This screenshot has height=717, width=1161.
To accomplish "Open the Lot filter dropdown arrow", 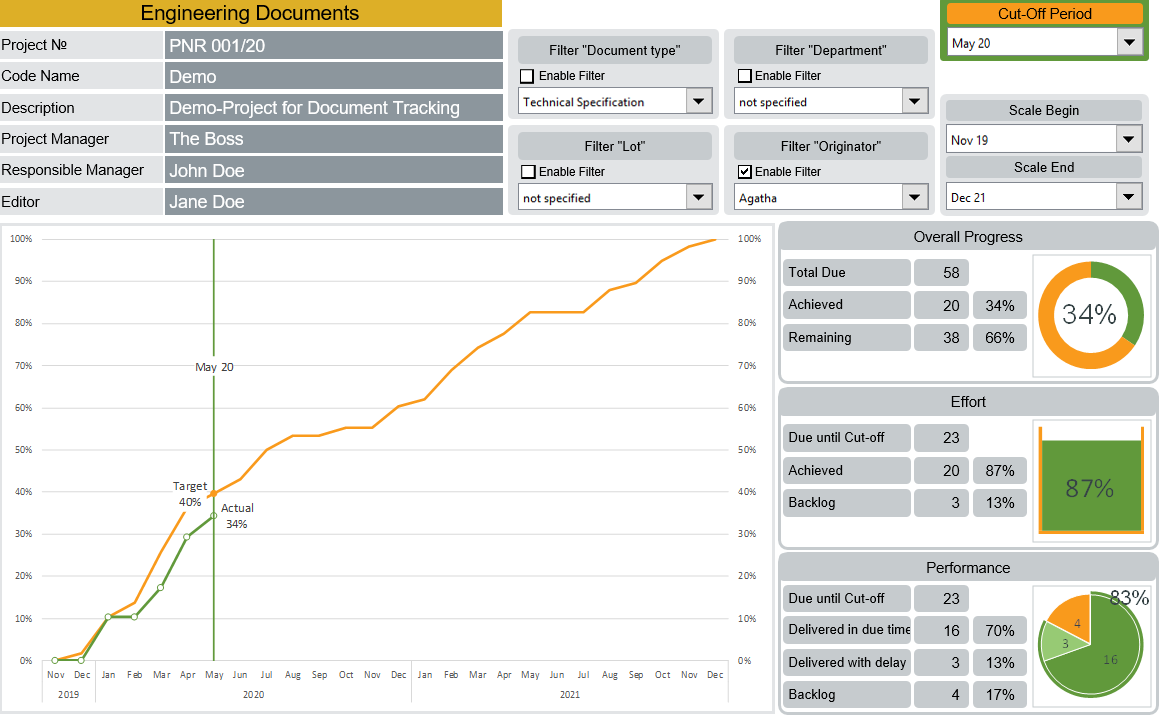I will (x=698, y=197).
